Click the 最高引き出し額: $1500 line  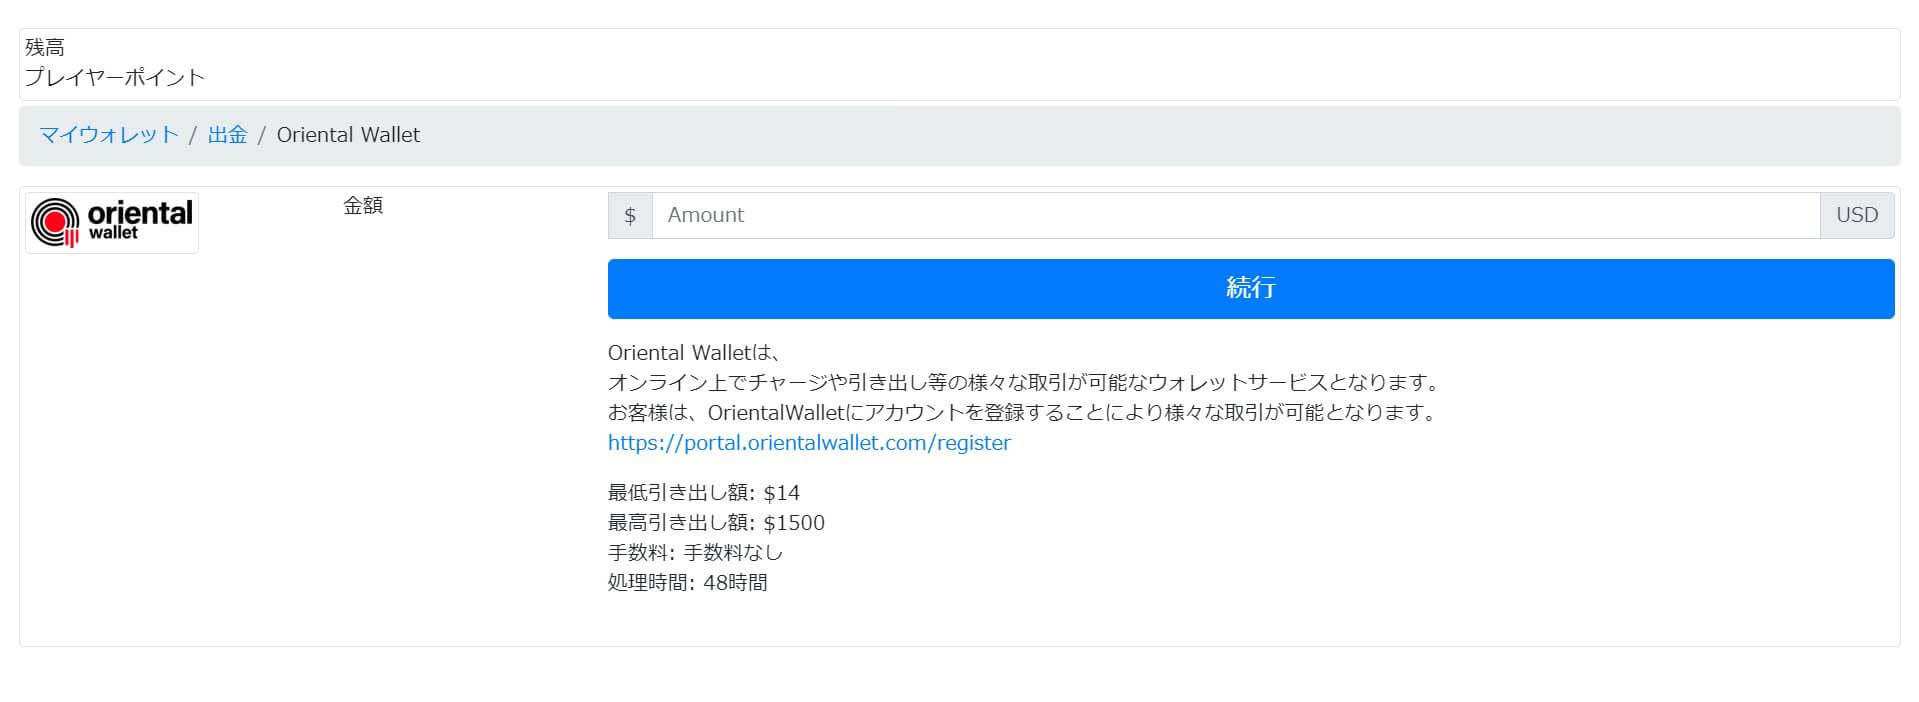[716, 523]
